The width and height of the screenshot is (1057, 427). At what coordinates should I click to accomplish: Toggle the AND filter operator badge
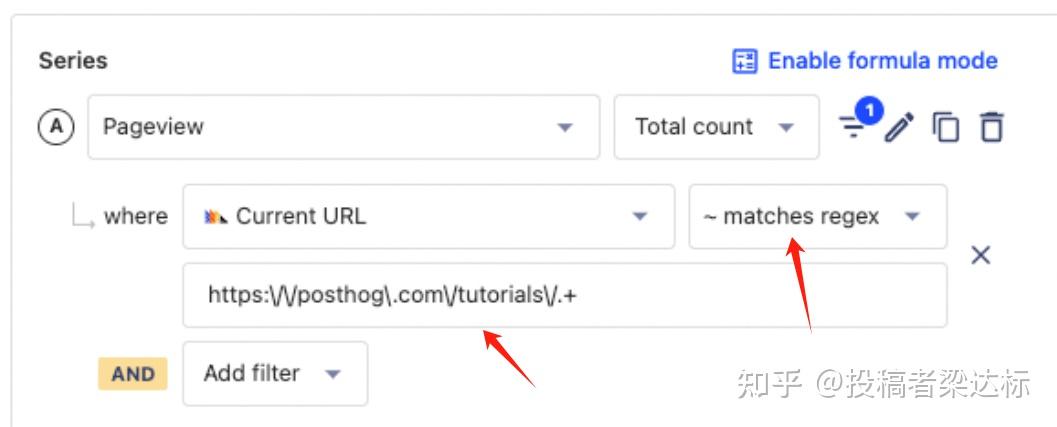pyautogui.click(x=133, y=374)
